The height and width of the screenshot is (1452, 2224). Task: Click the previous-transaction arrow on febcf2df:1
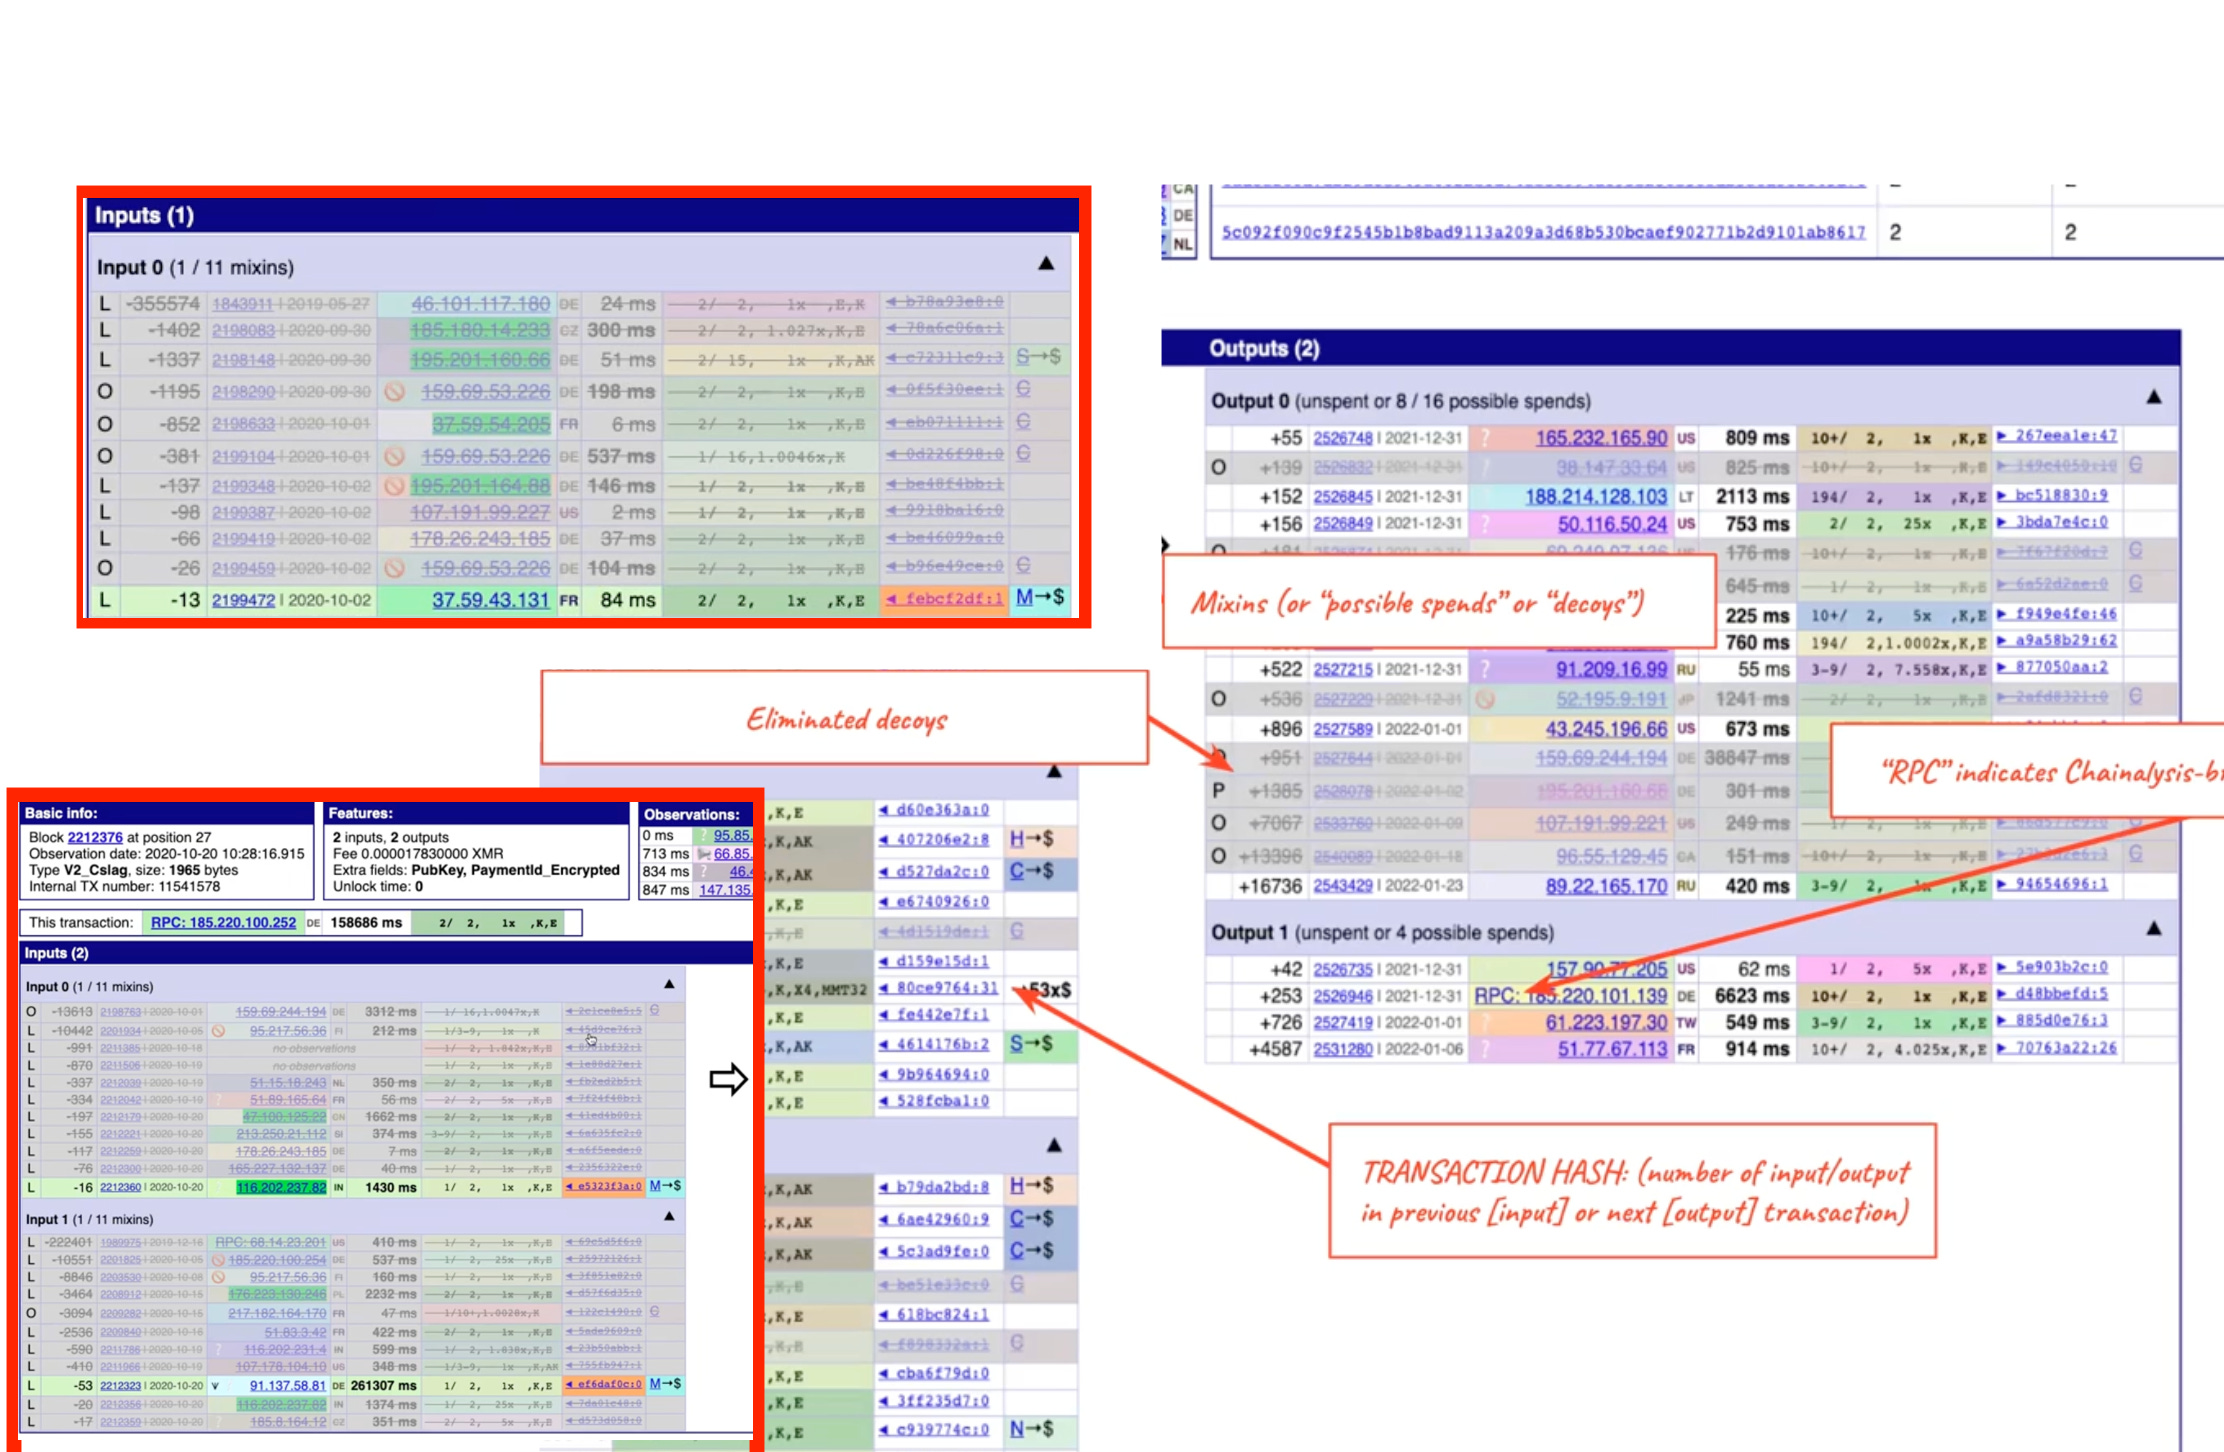pyautogui.click(x=891, y=600)
